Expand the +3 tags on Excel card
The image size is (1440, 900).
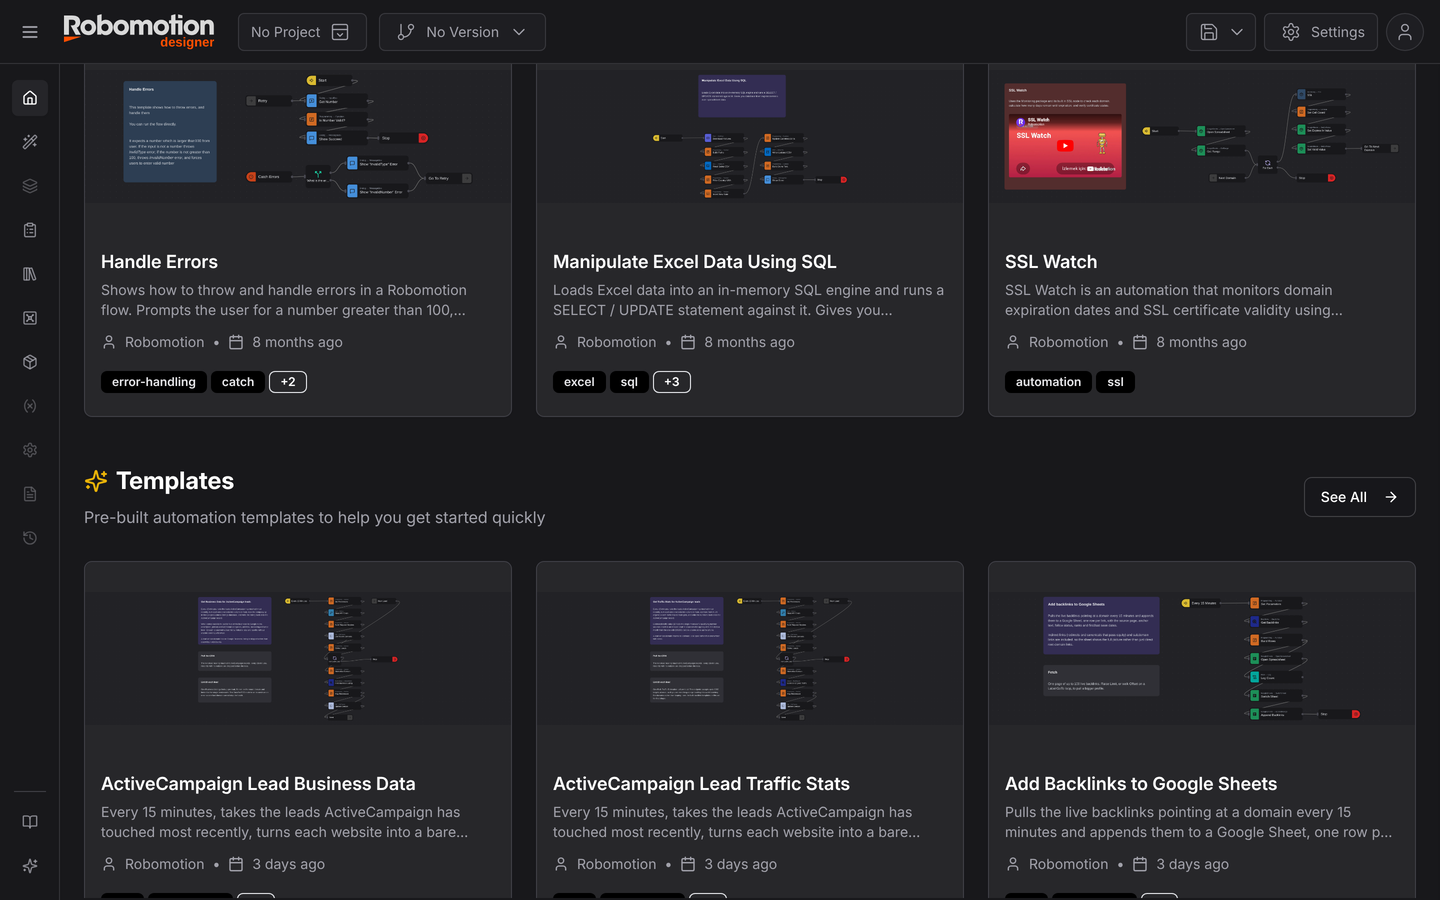point(672,382)
